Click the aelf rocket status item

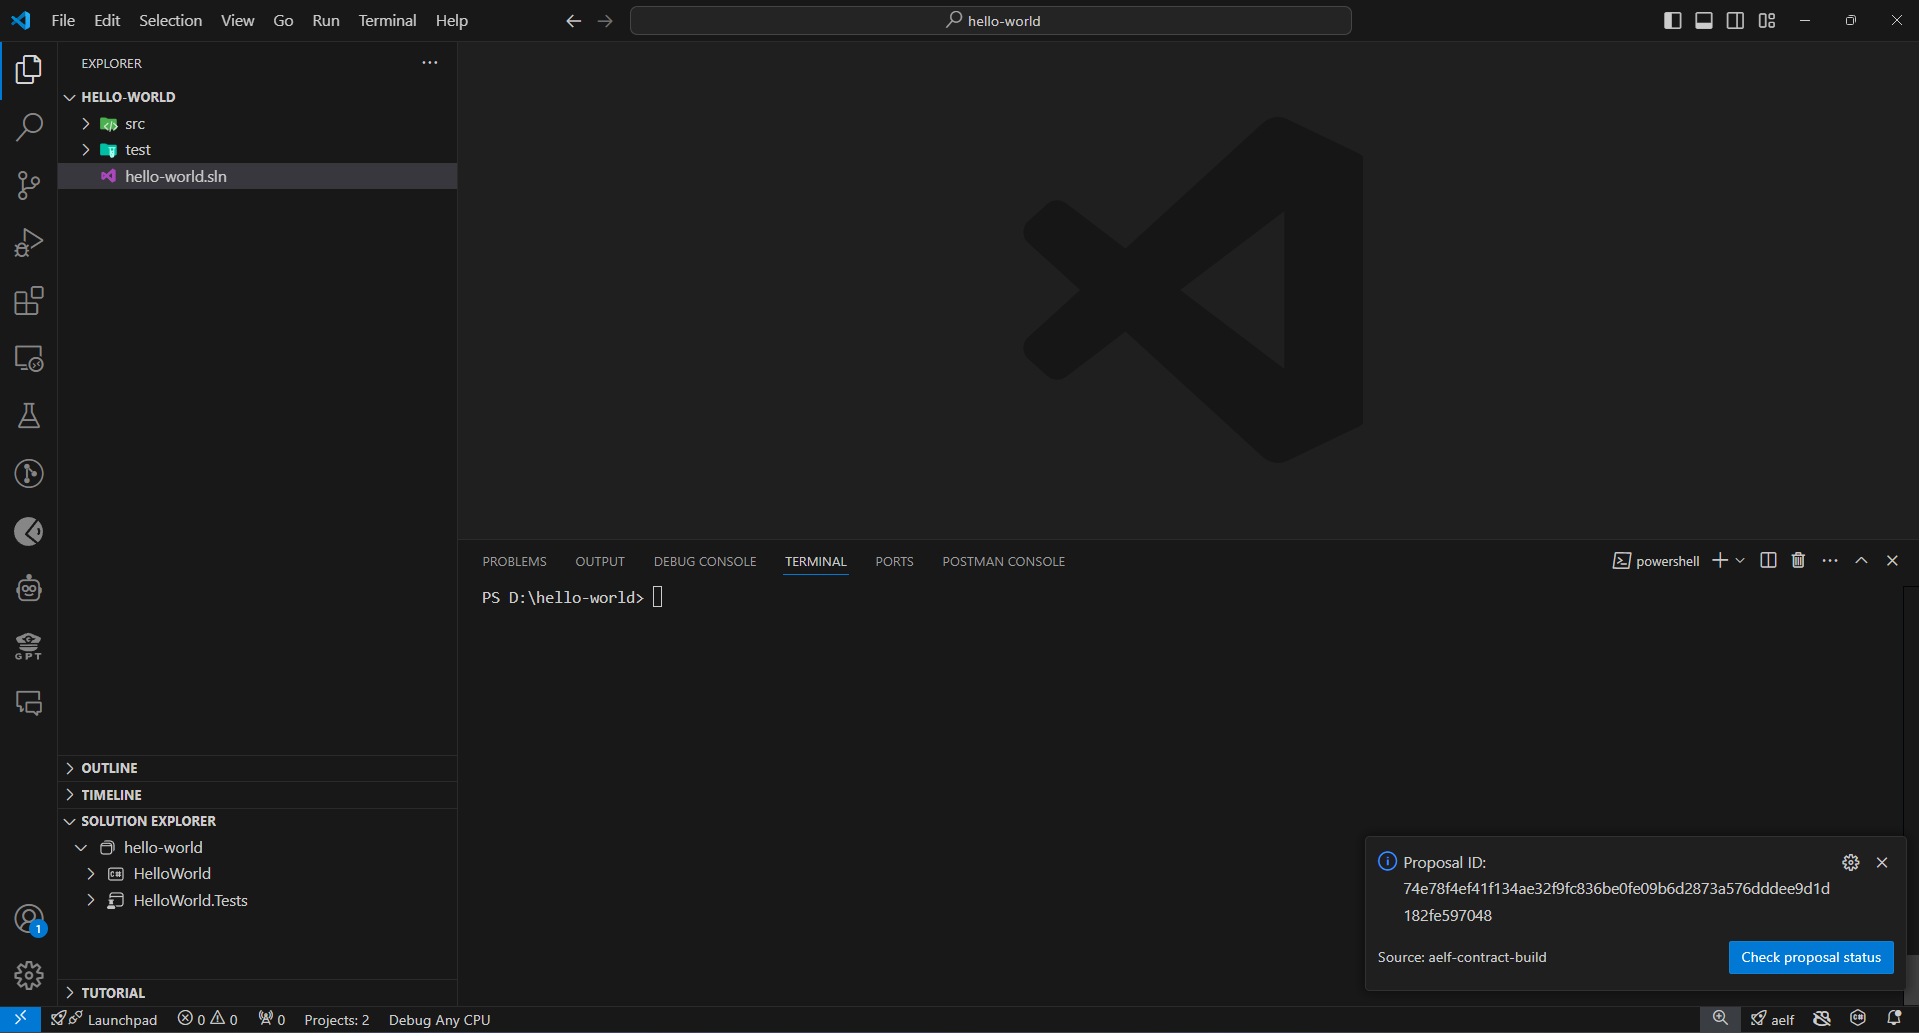pyautogui.click(x=1772, y=1019)
